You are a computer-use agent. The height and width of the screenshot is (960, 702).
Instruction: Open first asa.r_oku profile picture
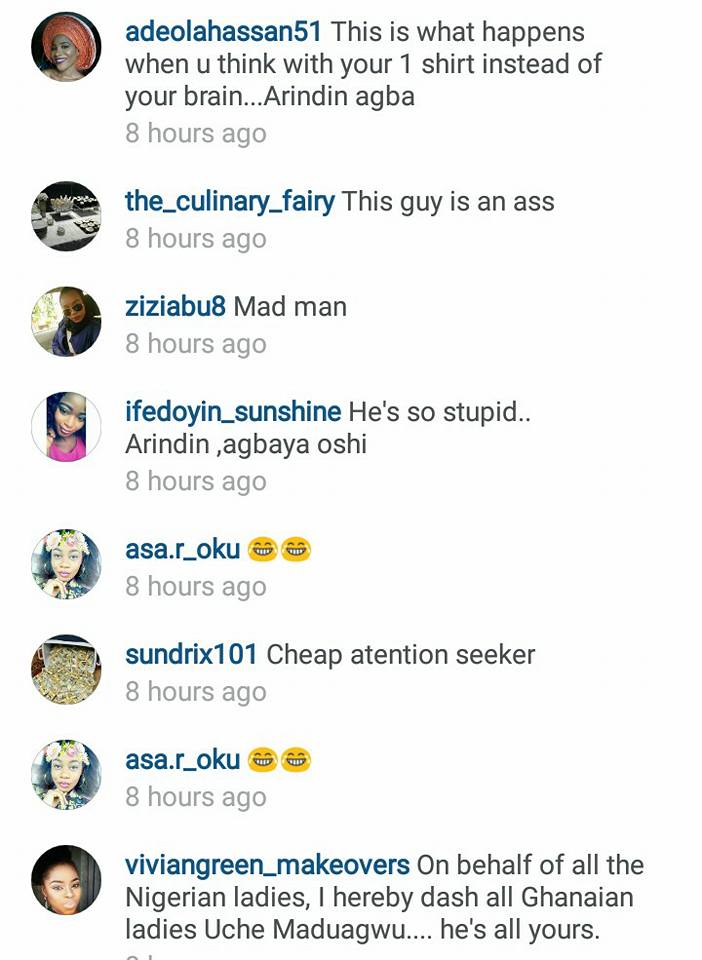pos(66,564)
